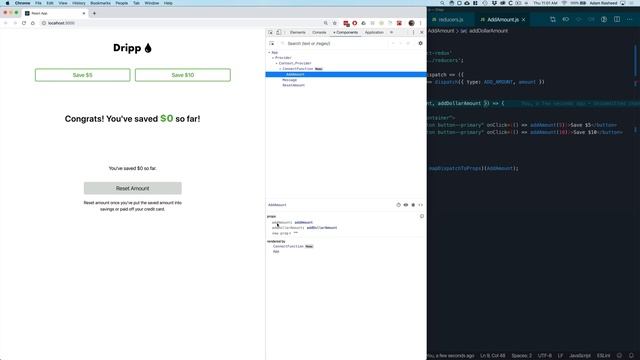Copy props to clipboard icon

422,216
